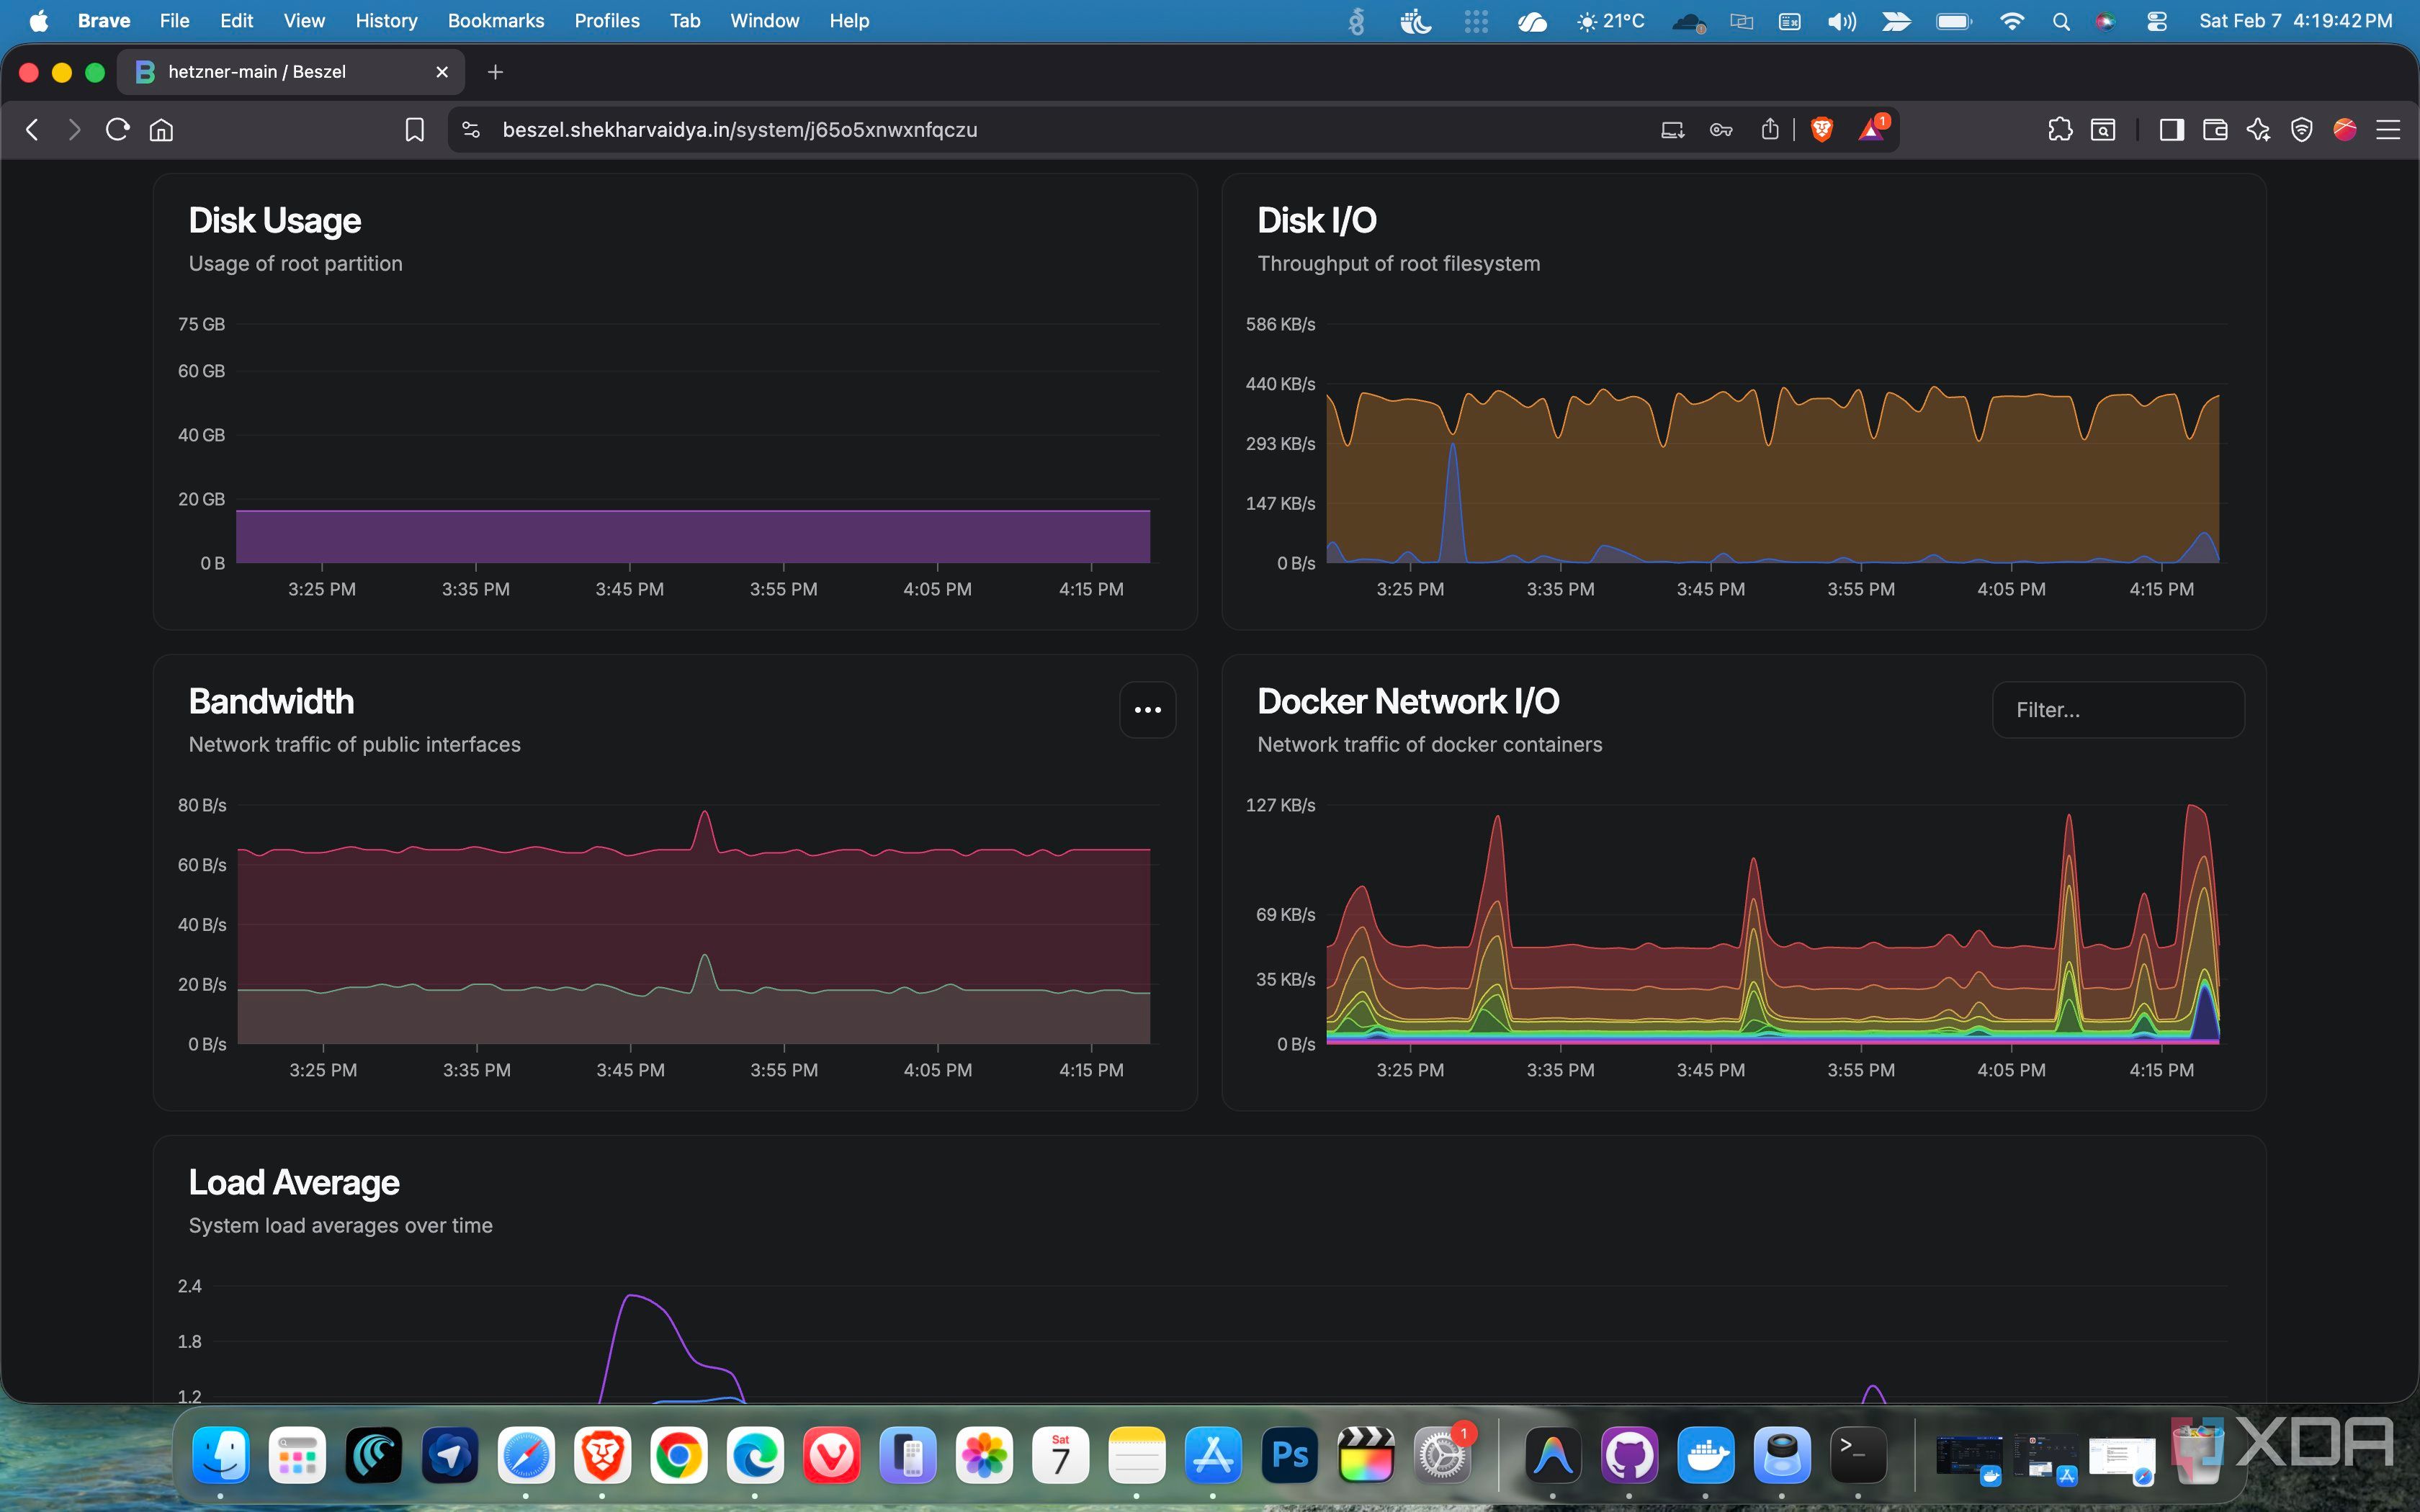Screen dimensions: 2420x1512
Task: Bookmark this Beszel page
Action: (414, 130)
